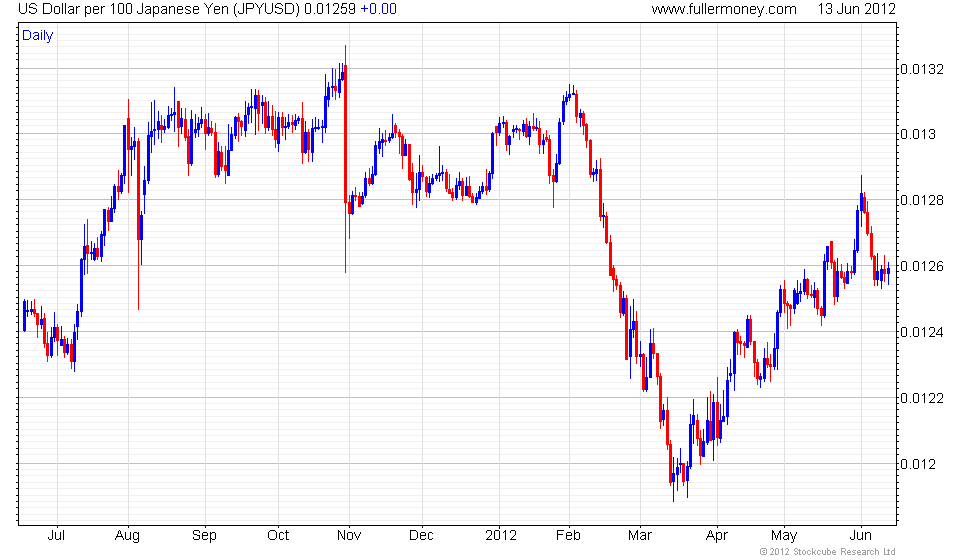Click the chart title 'US Dollar per 100 Japanese Yen (JPYUSD)'
Screen dimensions: 980x560
159,9
